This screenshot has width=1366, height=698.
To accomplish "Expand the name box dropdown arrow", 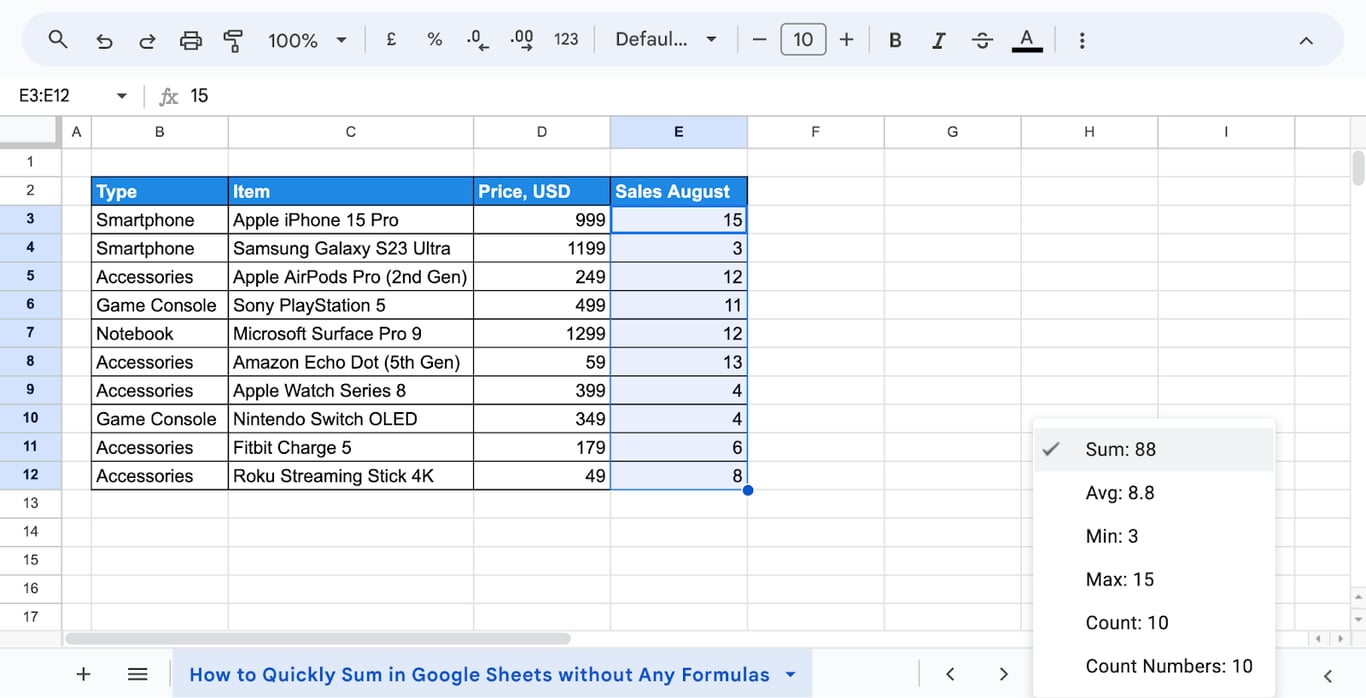I will point(122,96).
